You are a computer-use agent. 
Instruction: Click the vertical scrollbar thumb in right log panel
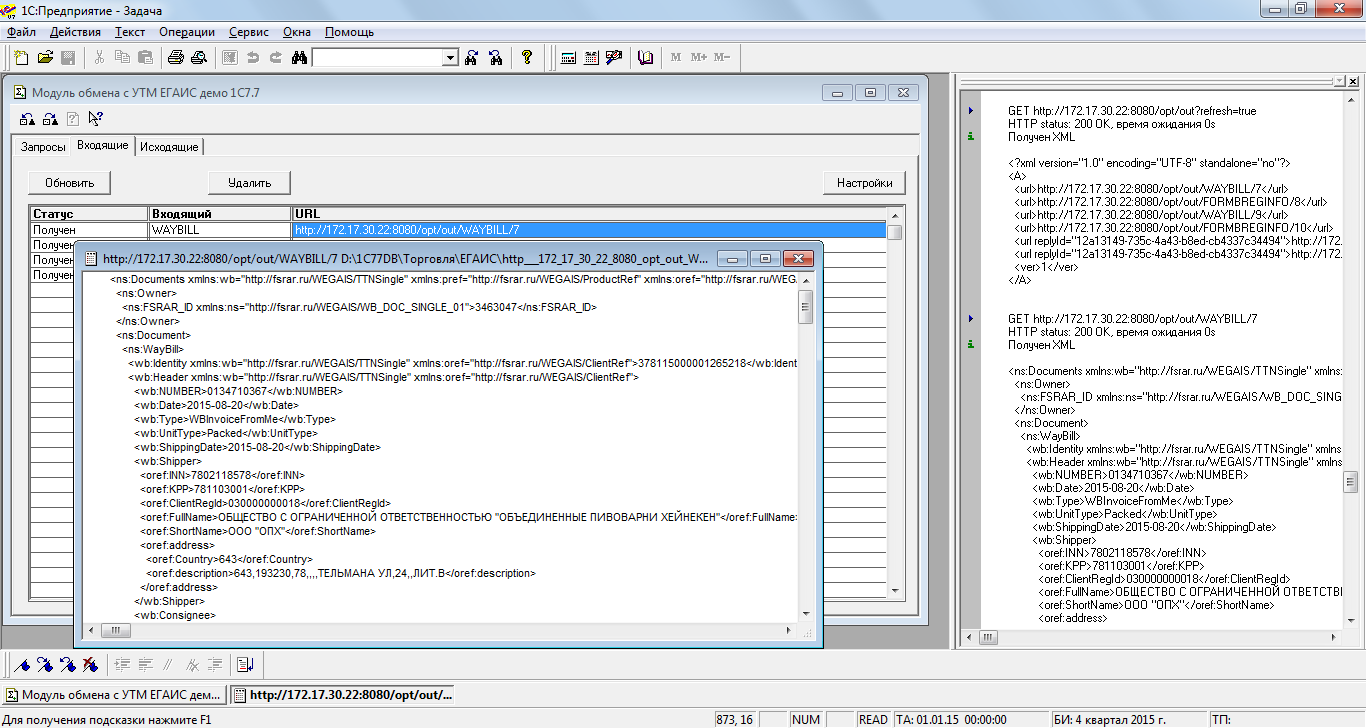click(1351, 484)
